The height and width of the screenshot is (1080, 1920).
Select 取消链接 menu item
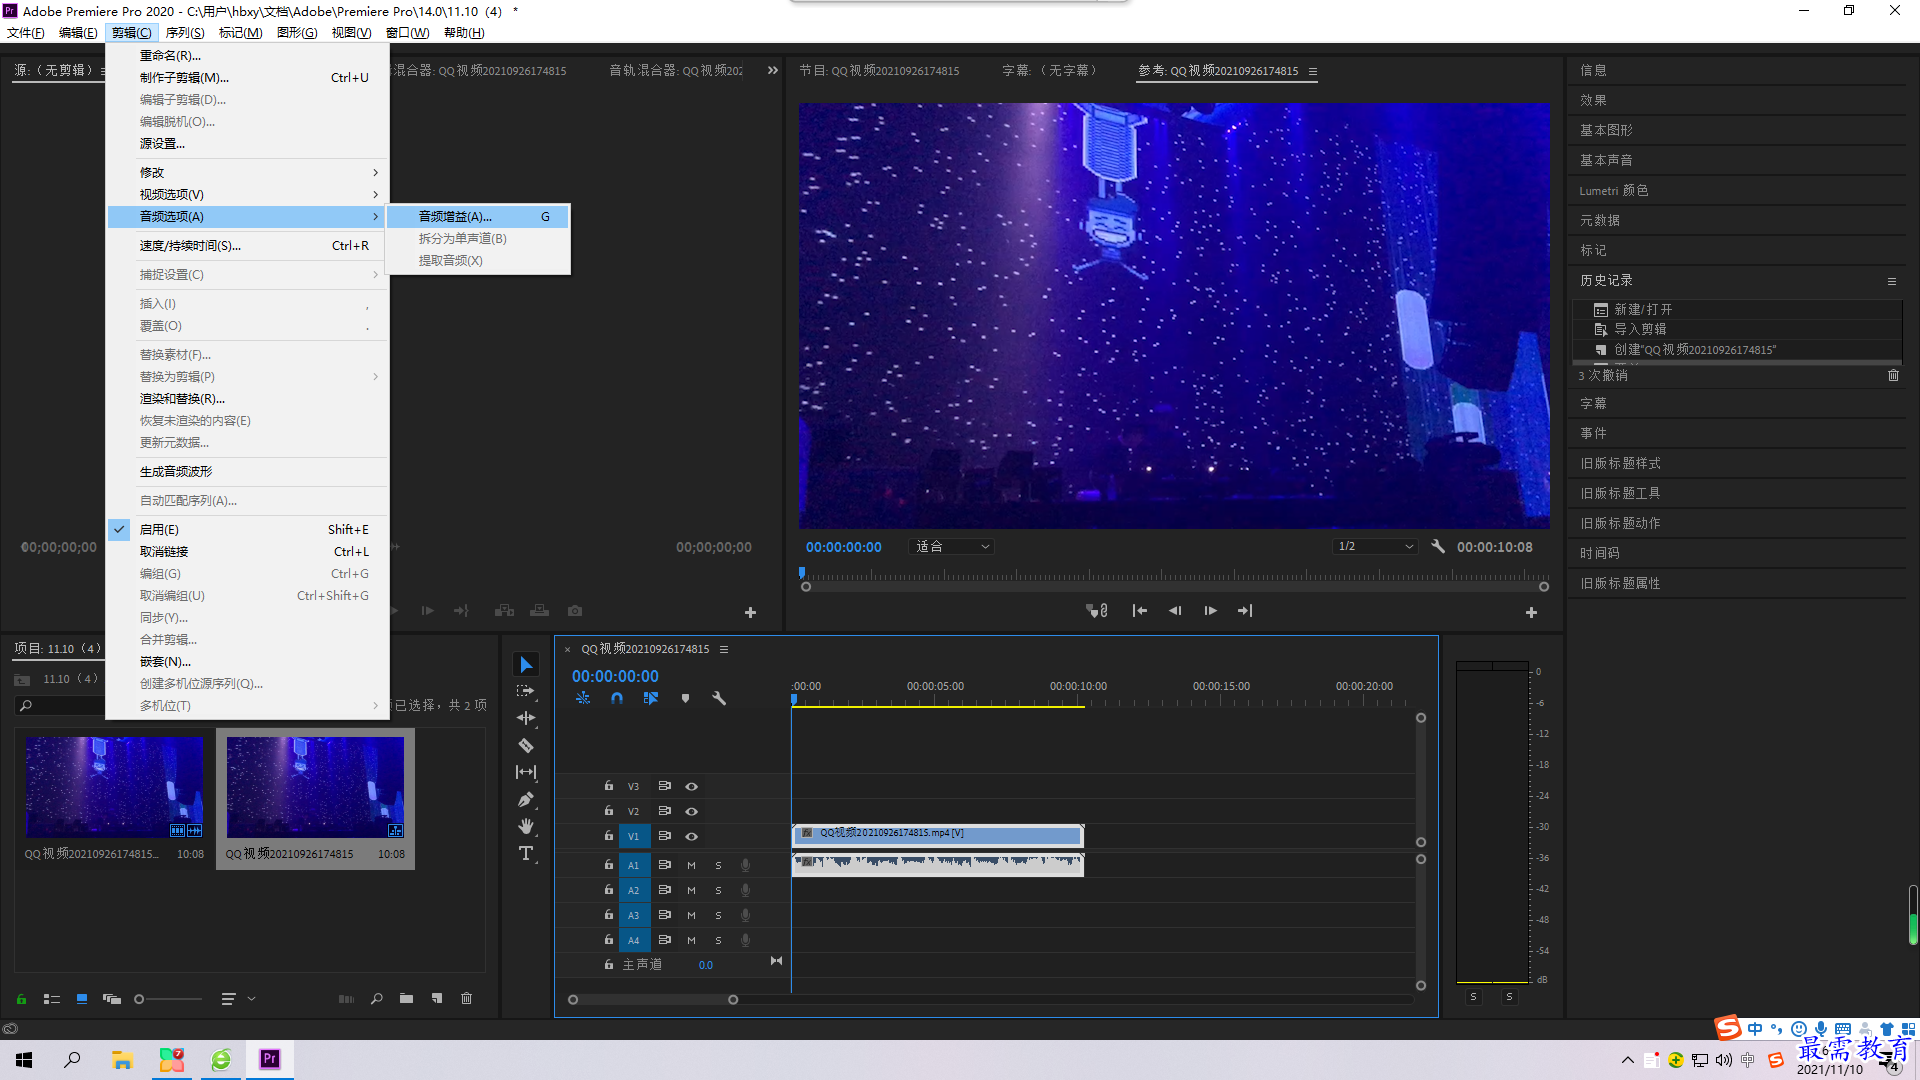click(x=248, y=551)
